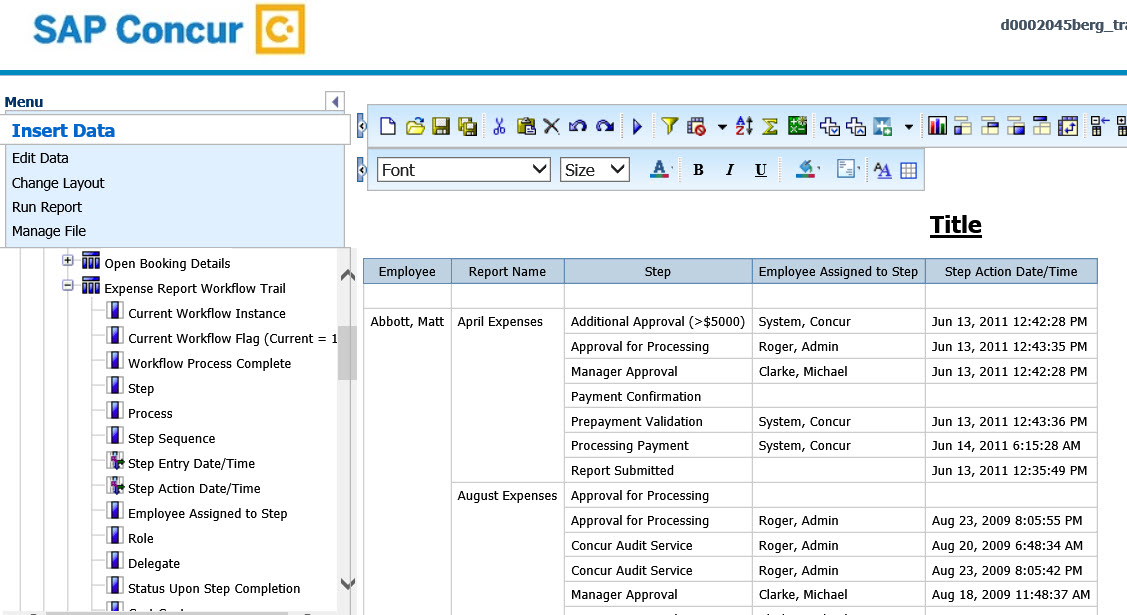The width and height of the screenshot is (1127, 615).
Task: Click the Save icon in toolbar
Action: click(x=441, y=126)
